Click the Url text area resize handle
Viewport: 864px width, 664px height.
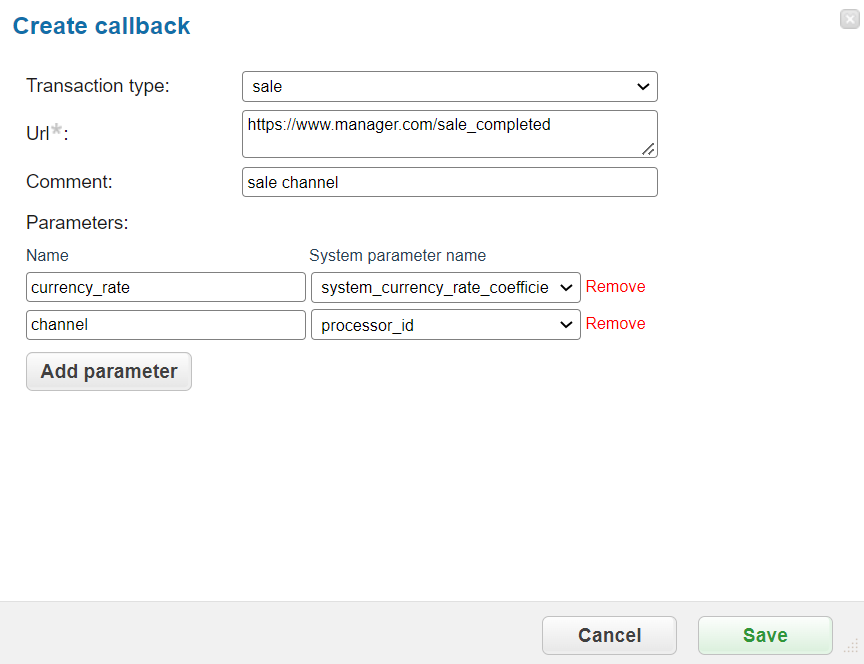[x=648, y=149]
